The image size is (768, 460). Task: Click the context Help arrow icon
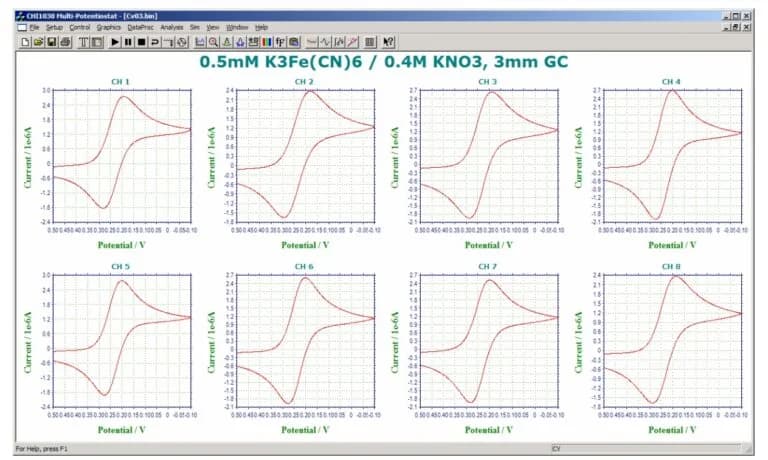click(388, 41)
